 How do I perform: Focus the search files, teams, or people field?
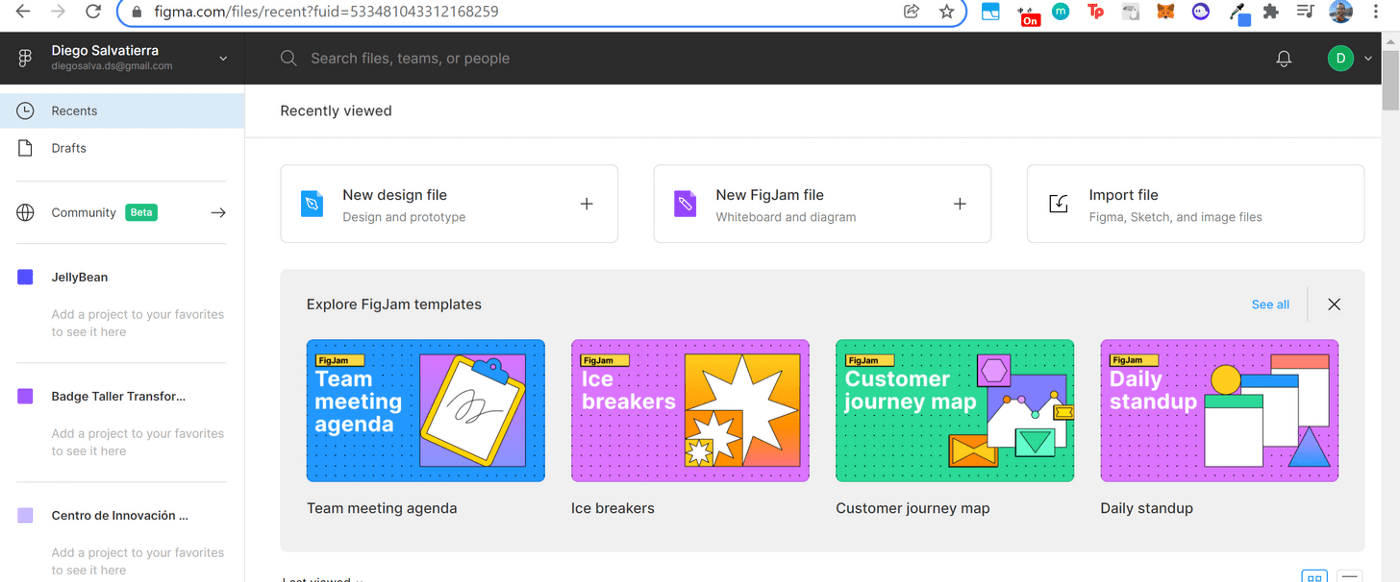point(410,58)
